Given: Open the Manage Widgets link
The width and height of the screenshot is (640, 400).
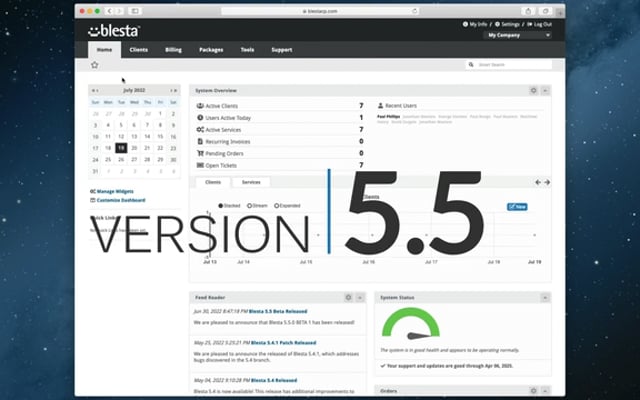Looking at the screenshot, I should click(115, 191).
